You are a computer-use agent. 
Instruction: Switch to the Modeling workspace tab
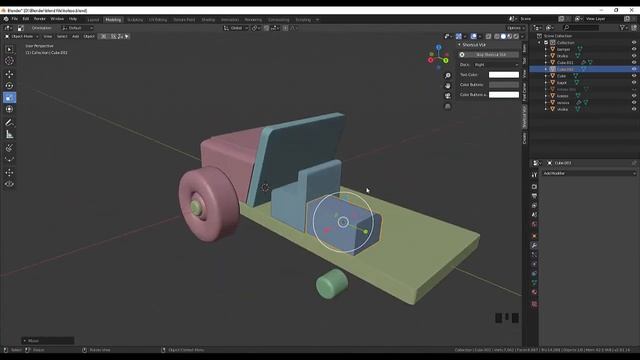(x=113, y=20)
